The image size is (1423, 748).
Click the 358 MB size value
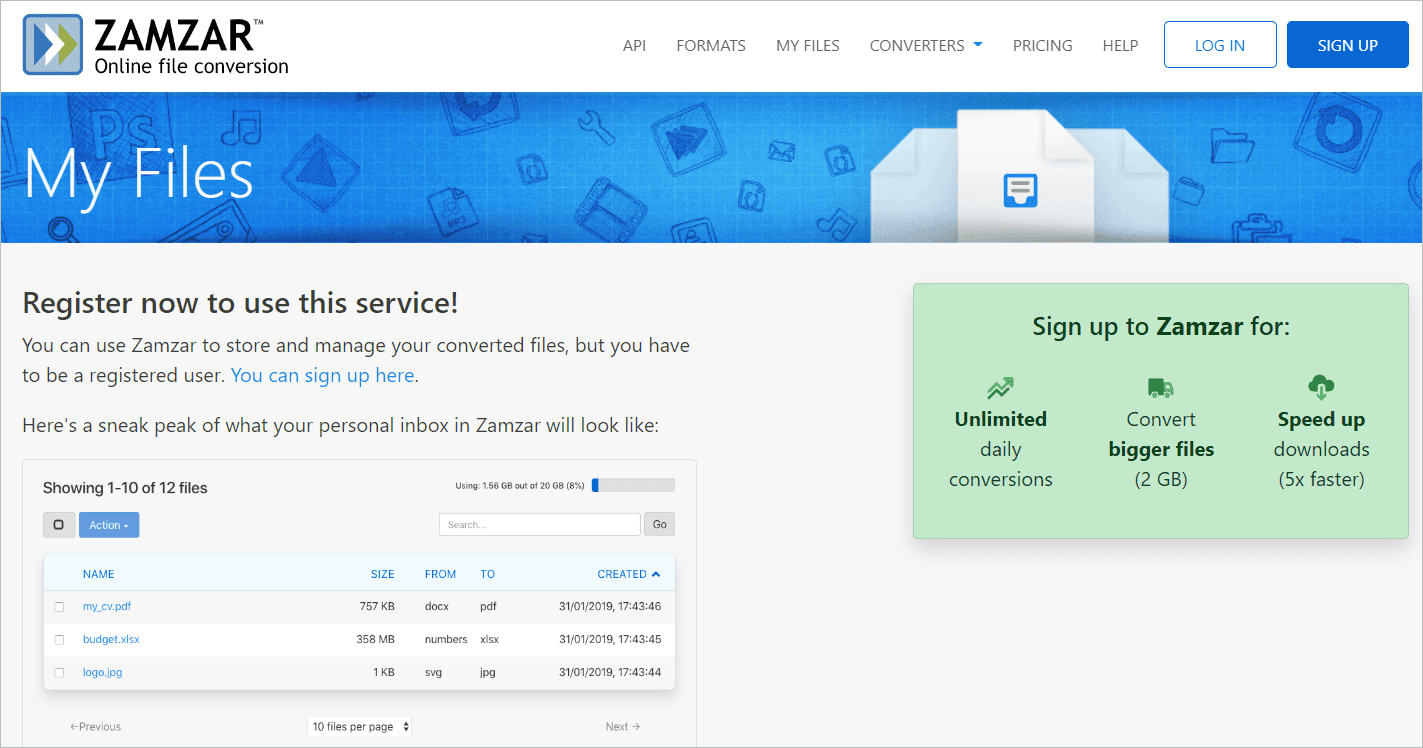click(x=376, y=639)
